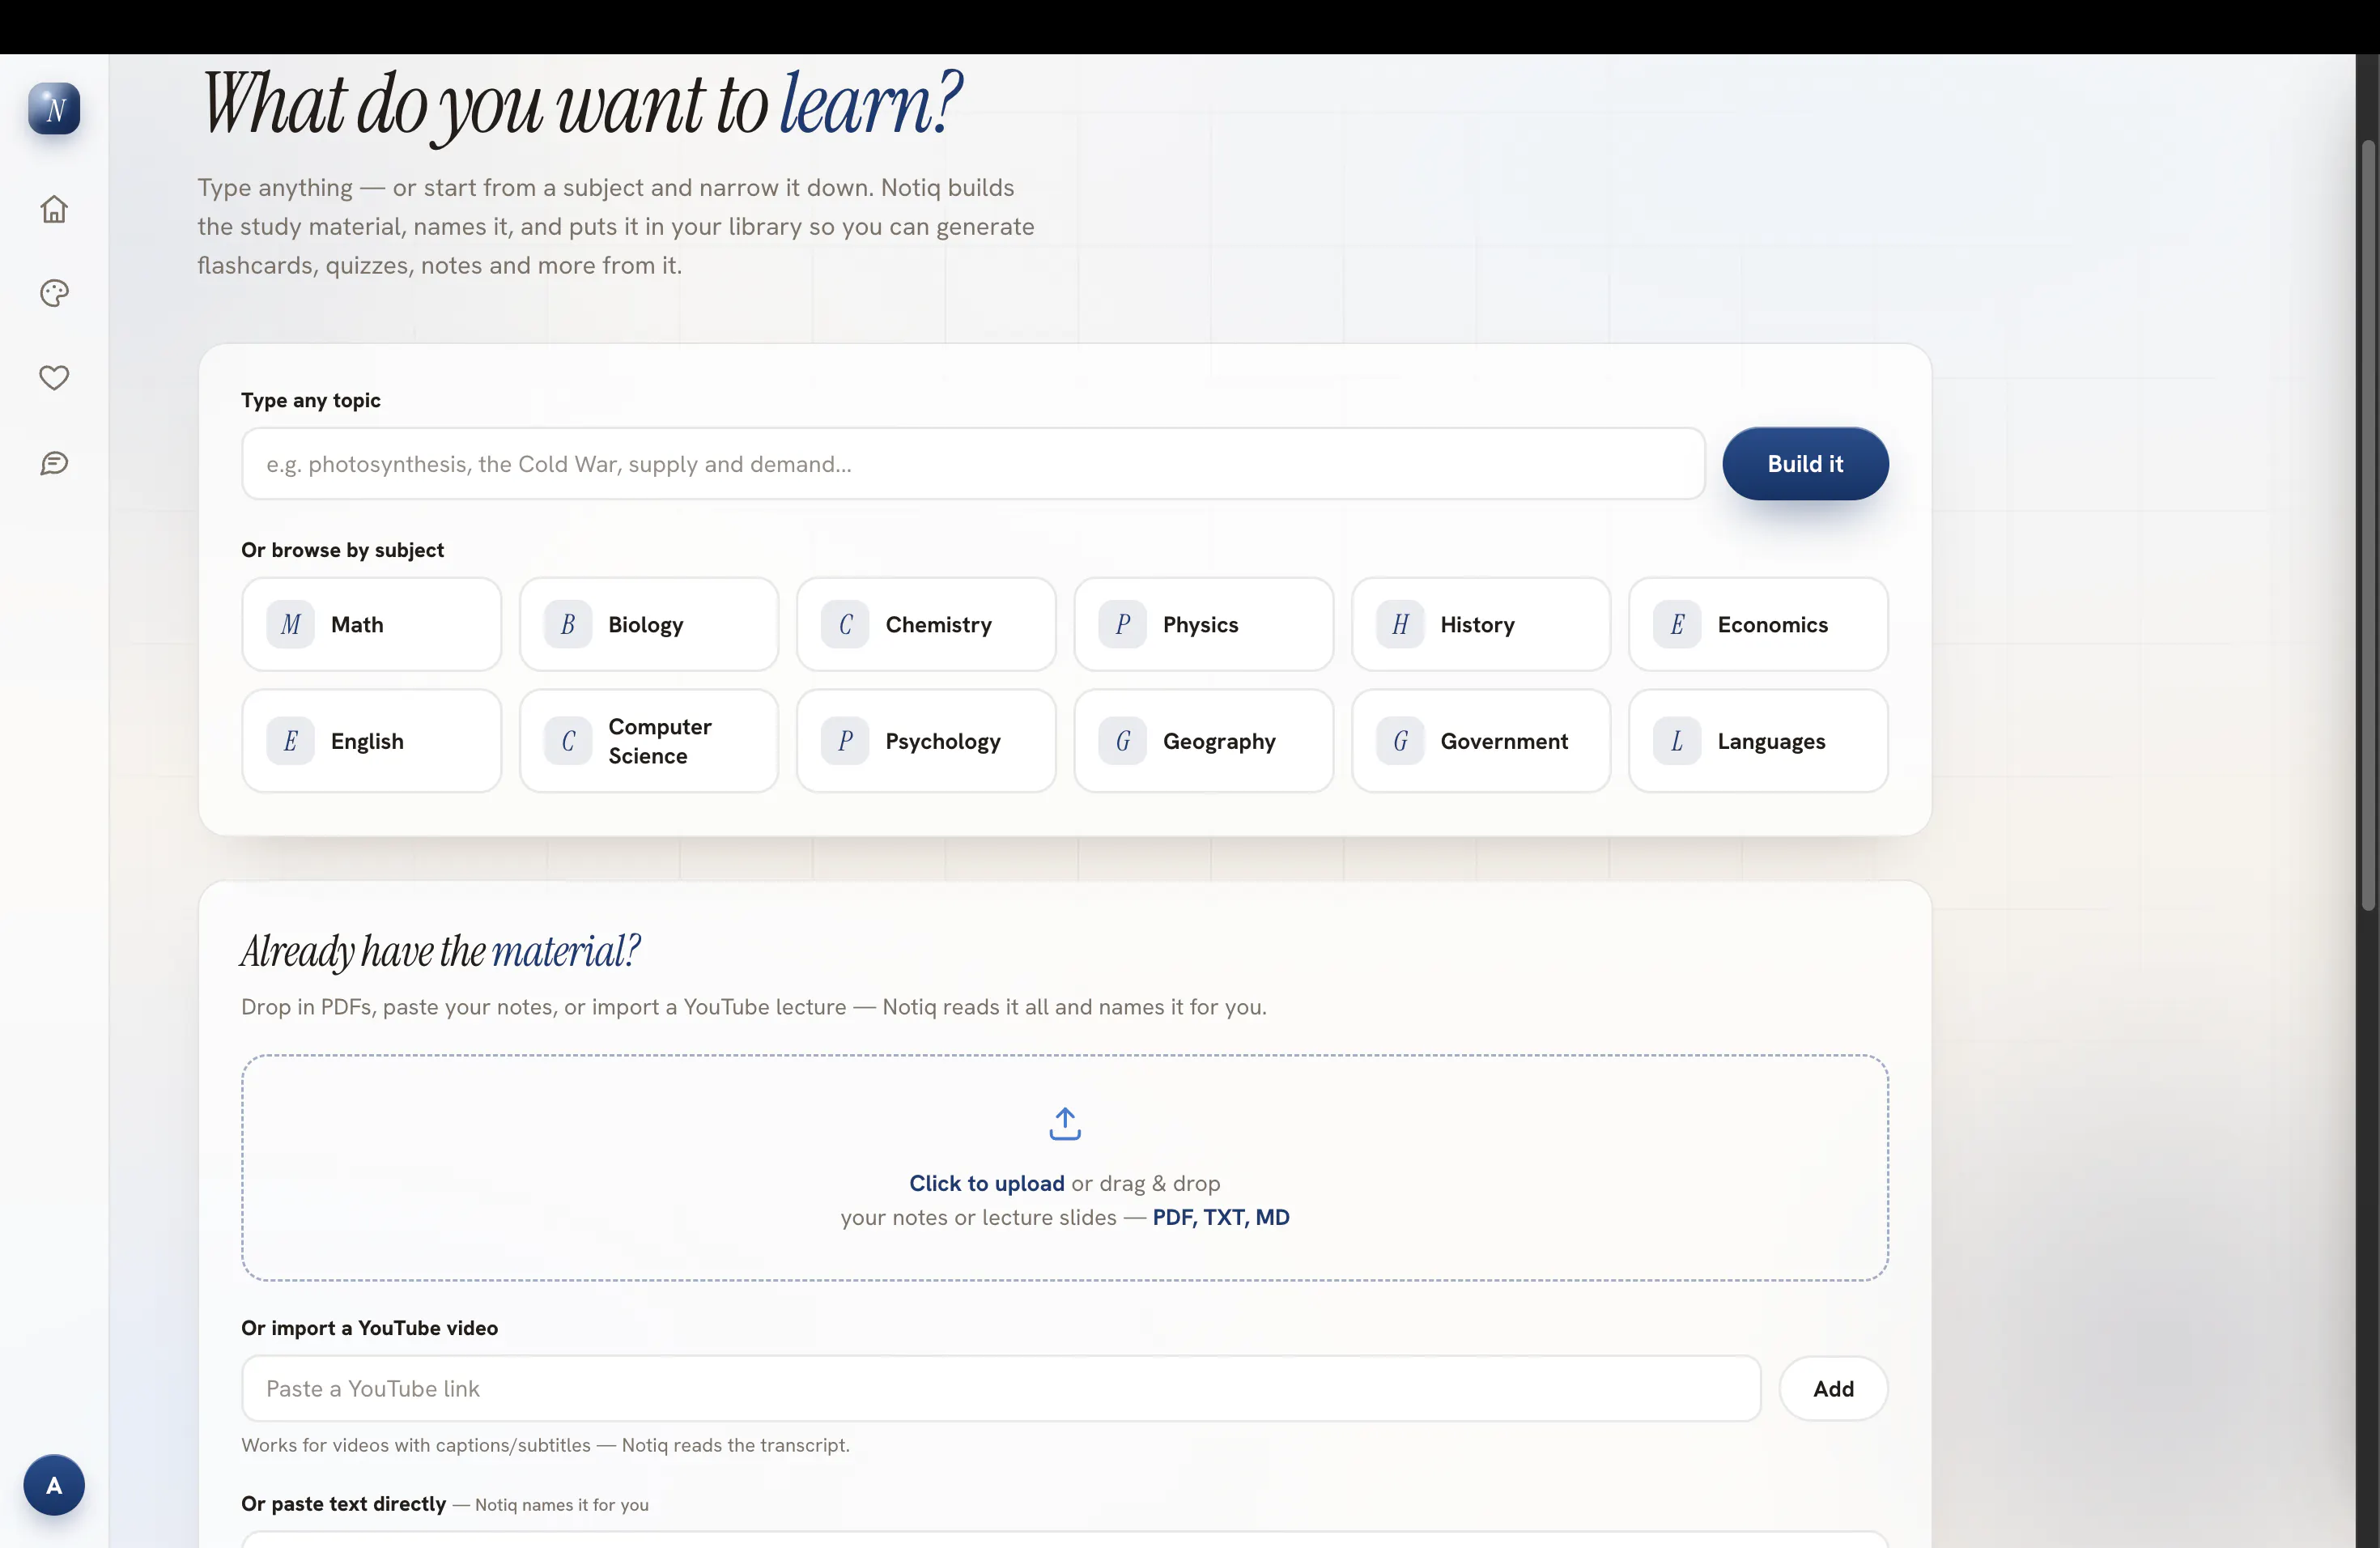Open the Geography subject card

1203,741
